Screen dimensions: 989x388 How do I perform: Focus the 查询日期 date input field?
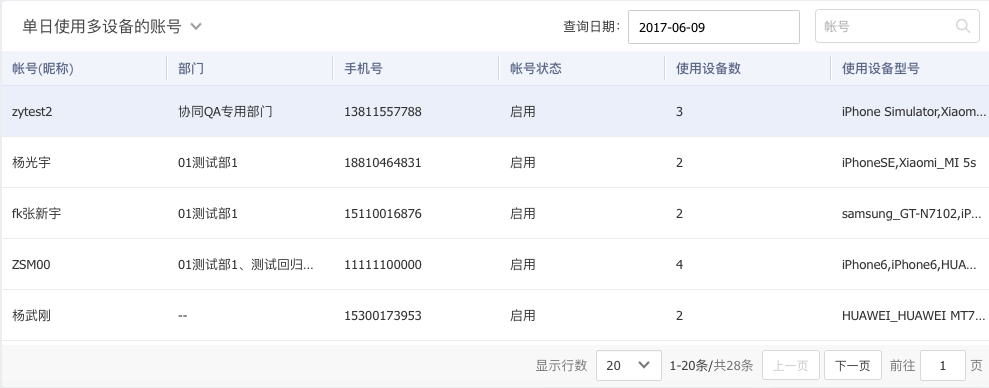713,27
